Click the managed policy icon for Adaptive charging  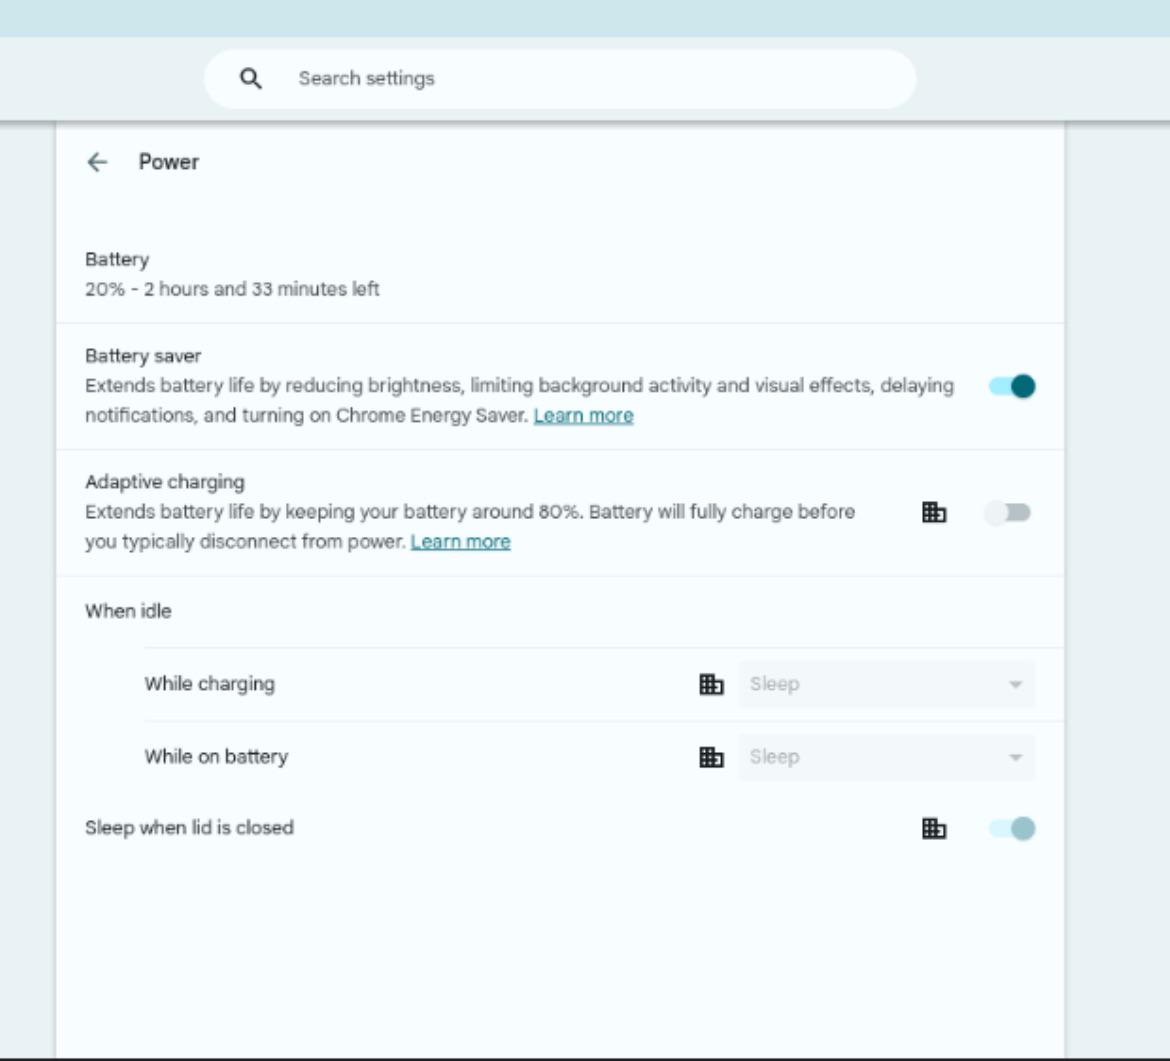pos(934,513)
